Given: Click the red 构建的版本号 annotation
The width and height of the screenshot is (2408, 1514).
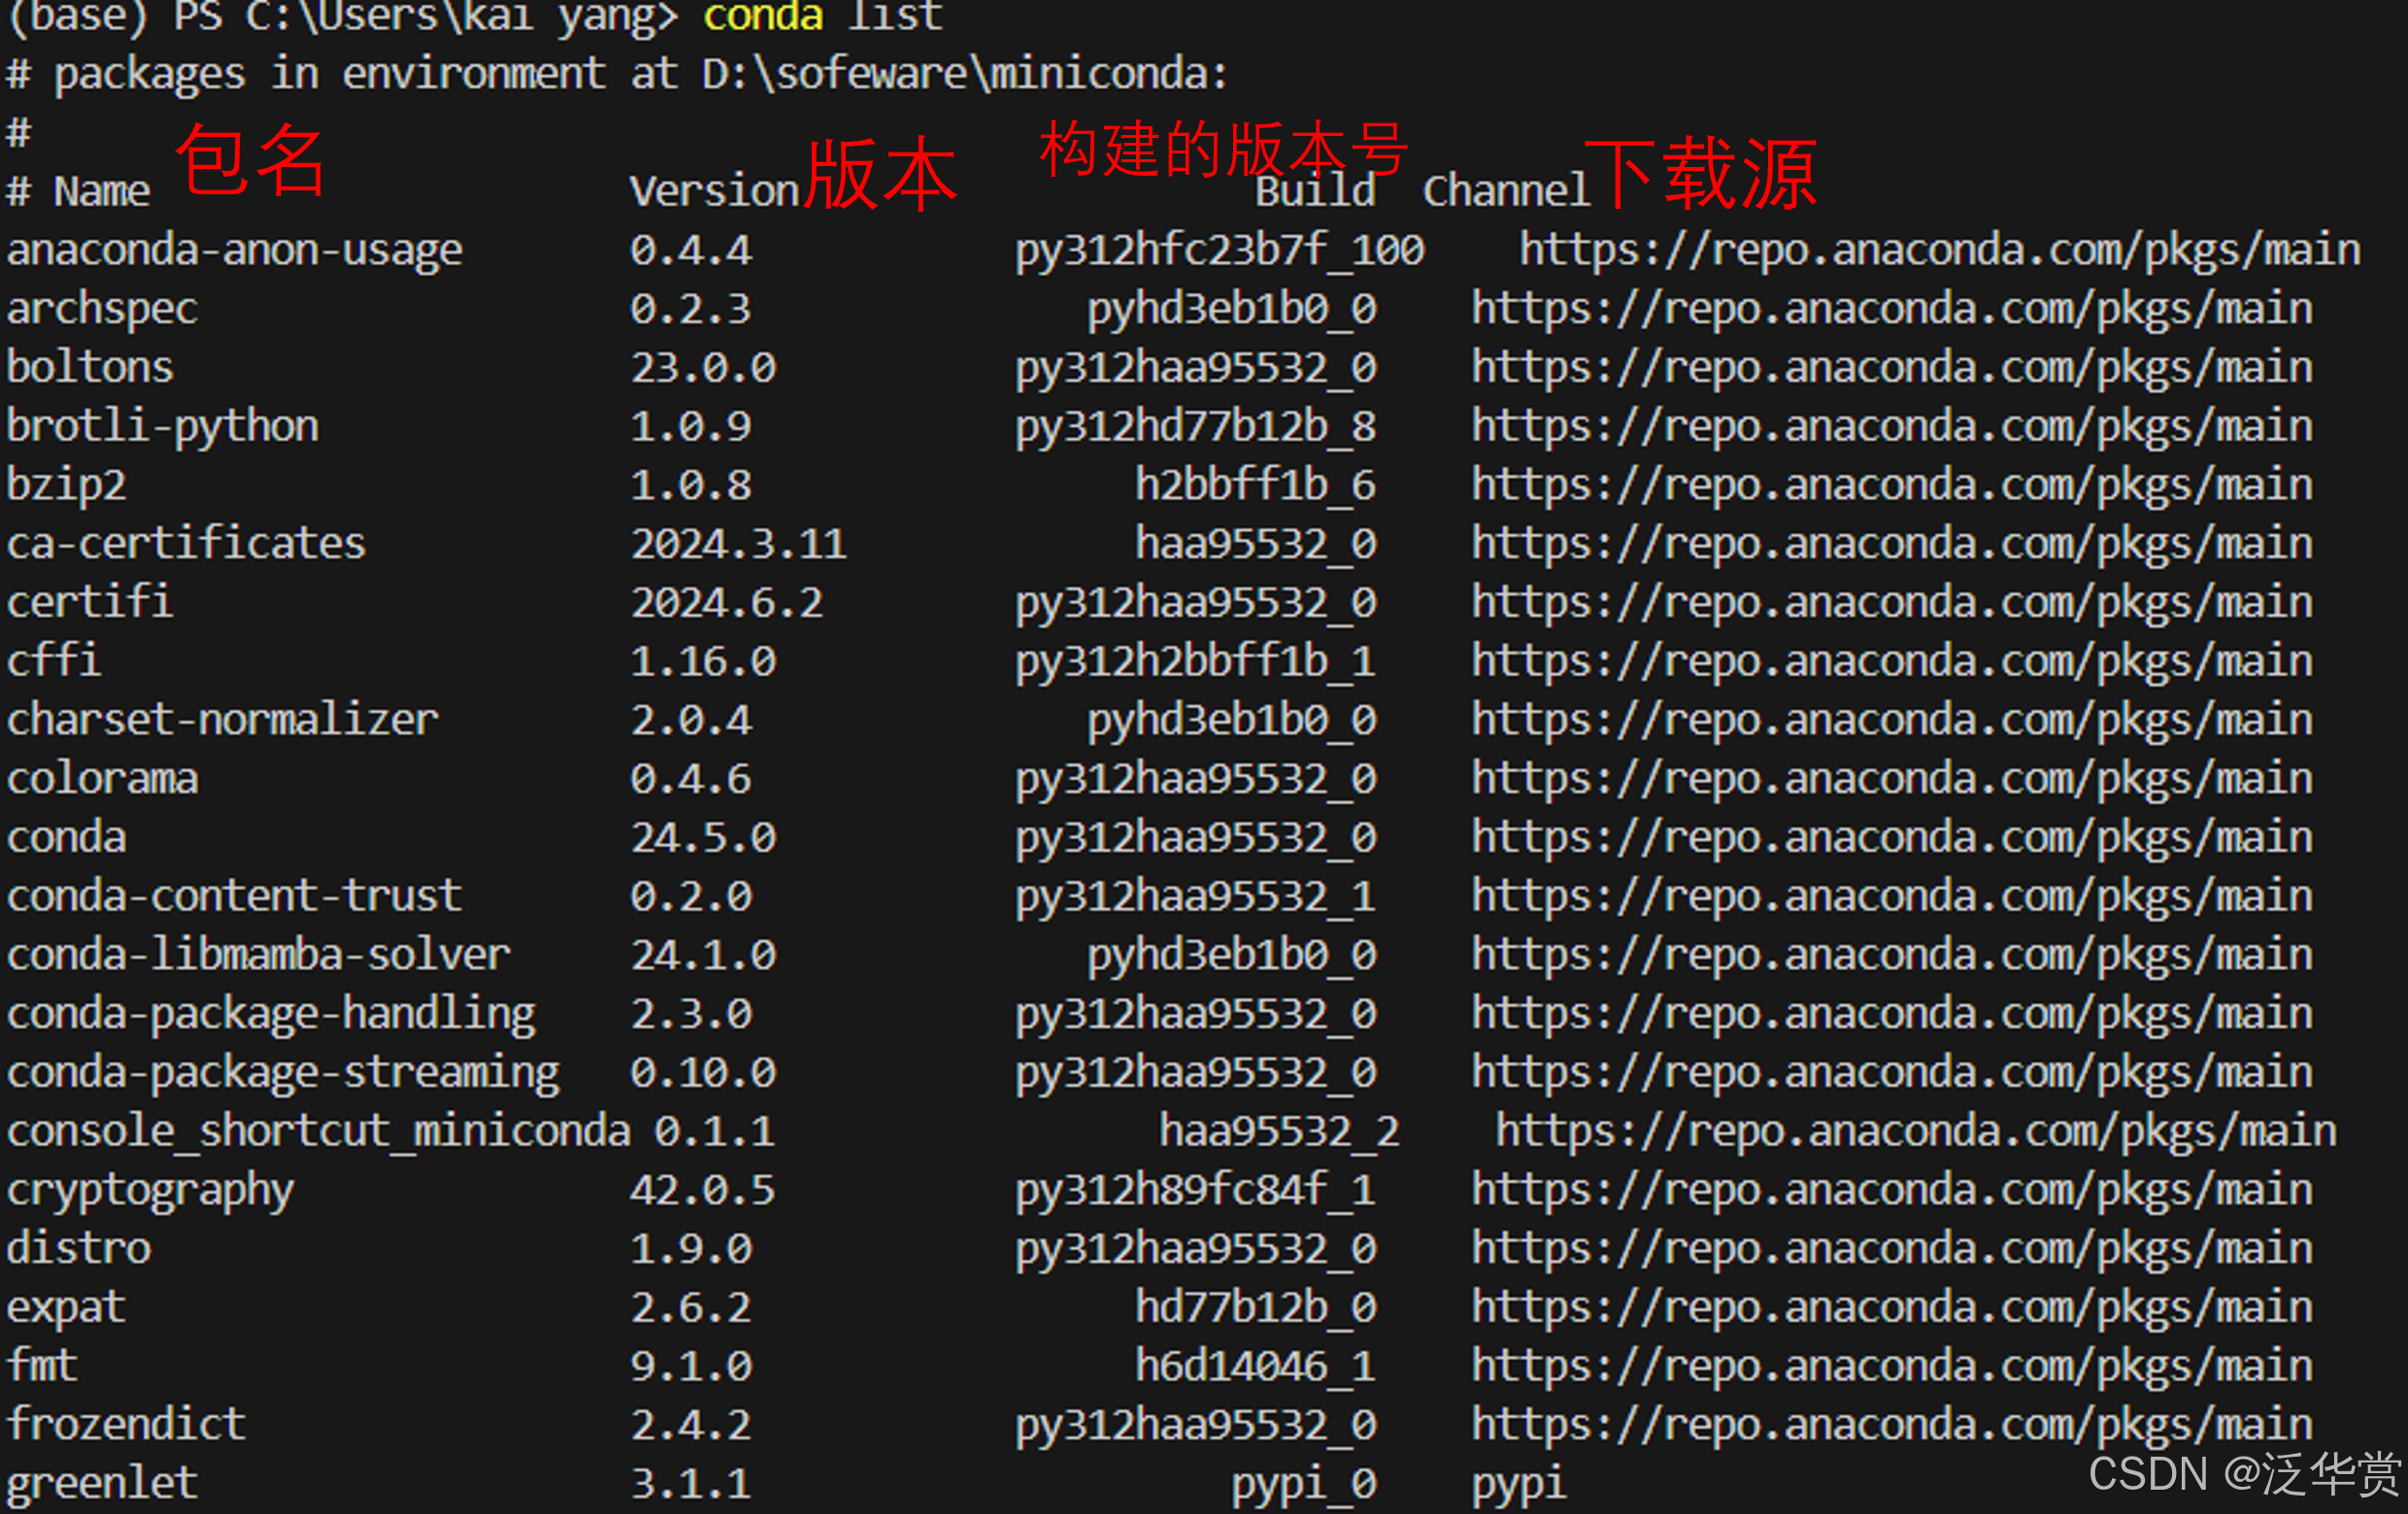Looking at the screenshot, I should click(1223, 149).
